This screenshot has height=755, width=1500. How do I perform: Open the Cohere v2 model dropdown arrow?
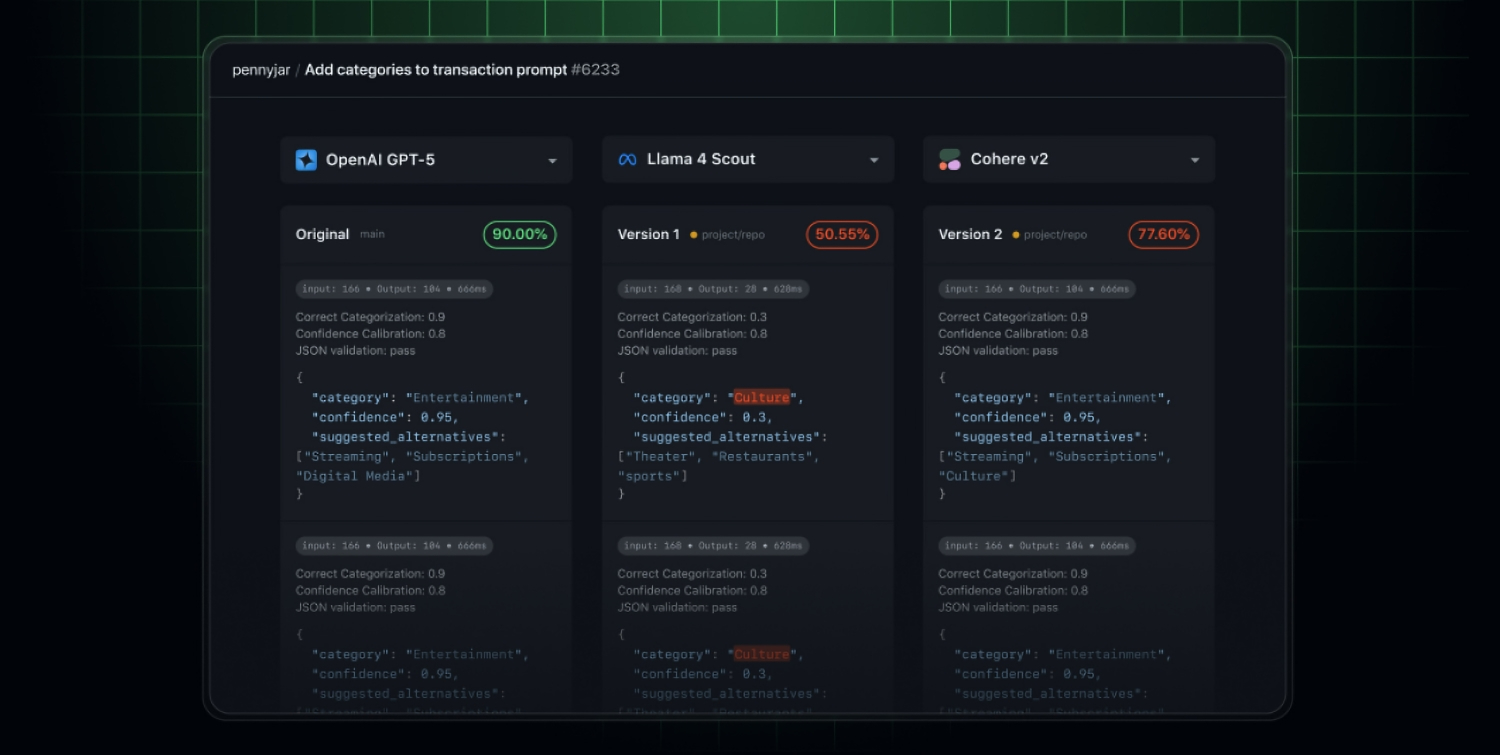tap(1195, 161)
